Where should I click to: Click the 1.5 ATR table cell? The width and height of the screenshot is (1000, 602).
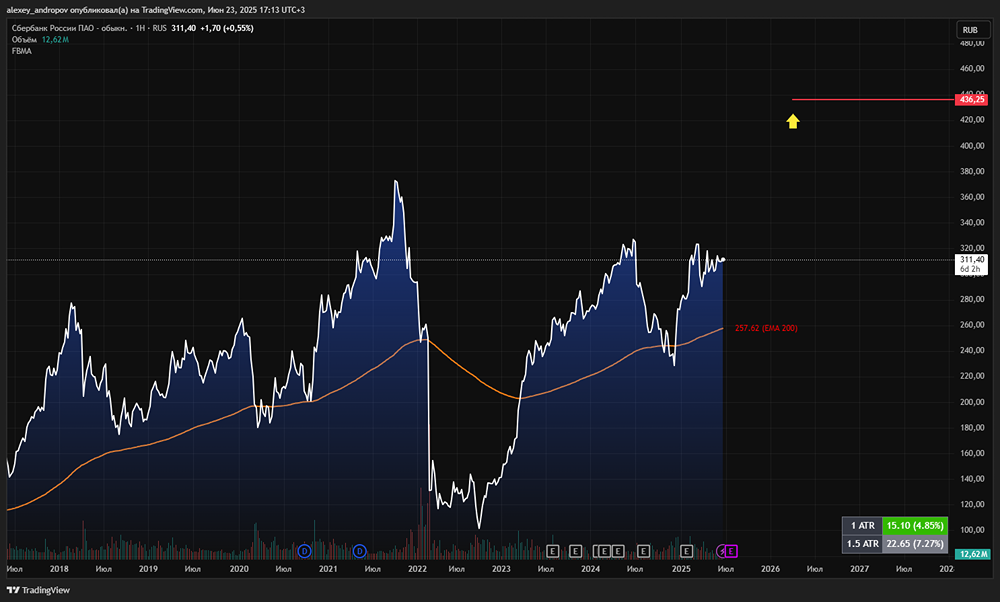click(862, 543)
